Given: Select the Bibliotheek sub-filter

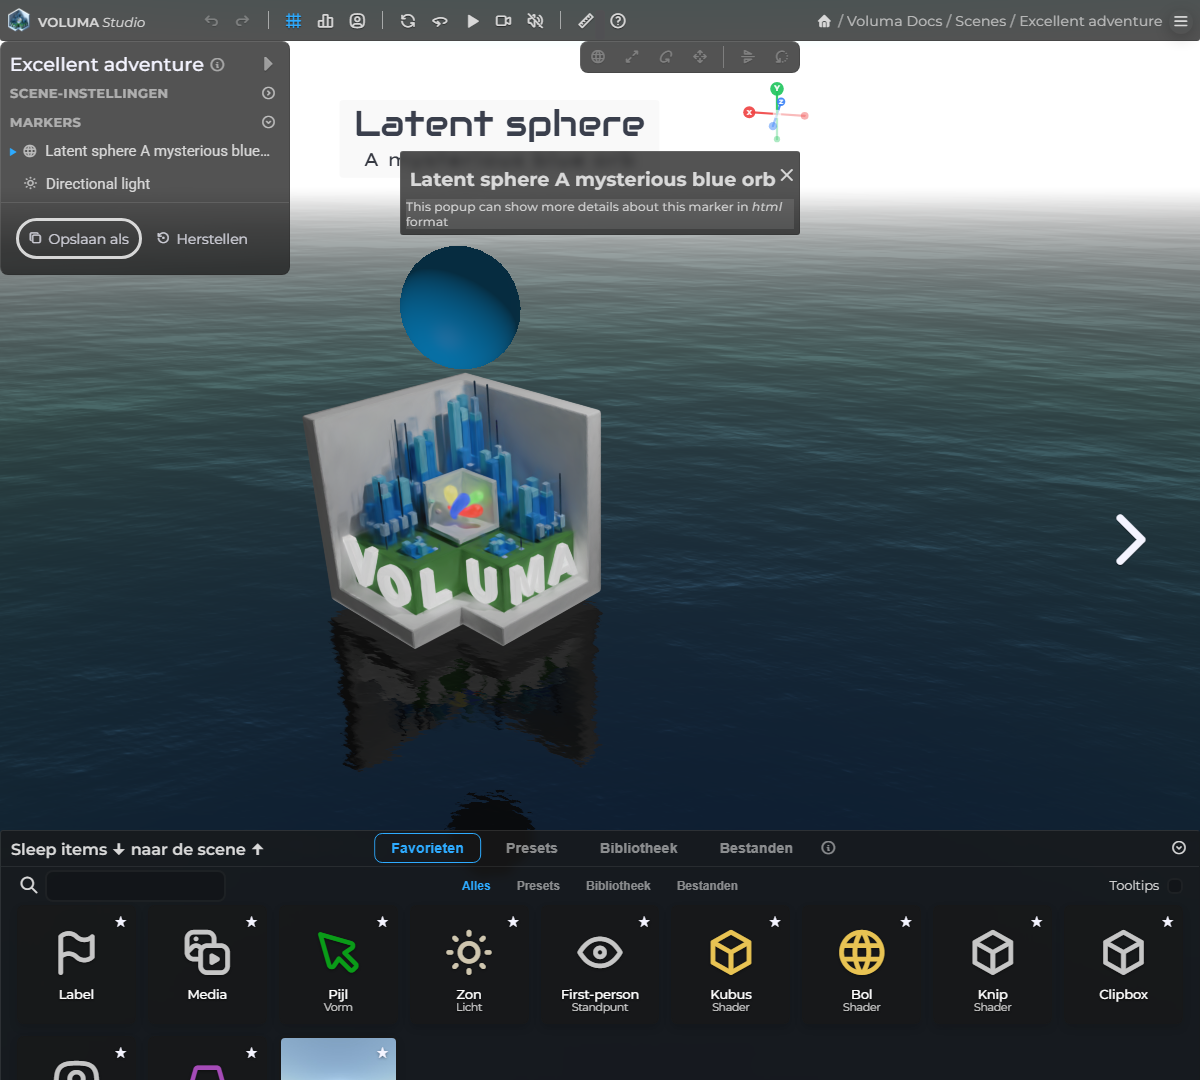Looking at the screenshot, I should [618, 886].
